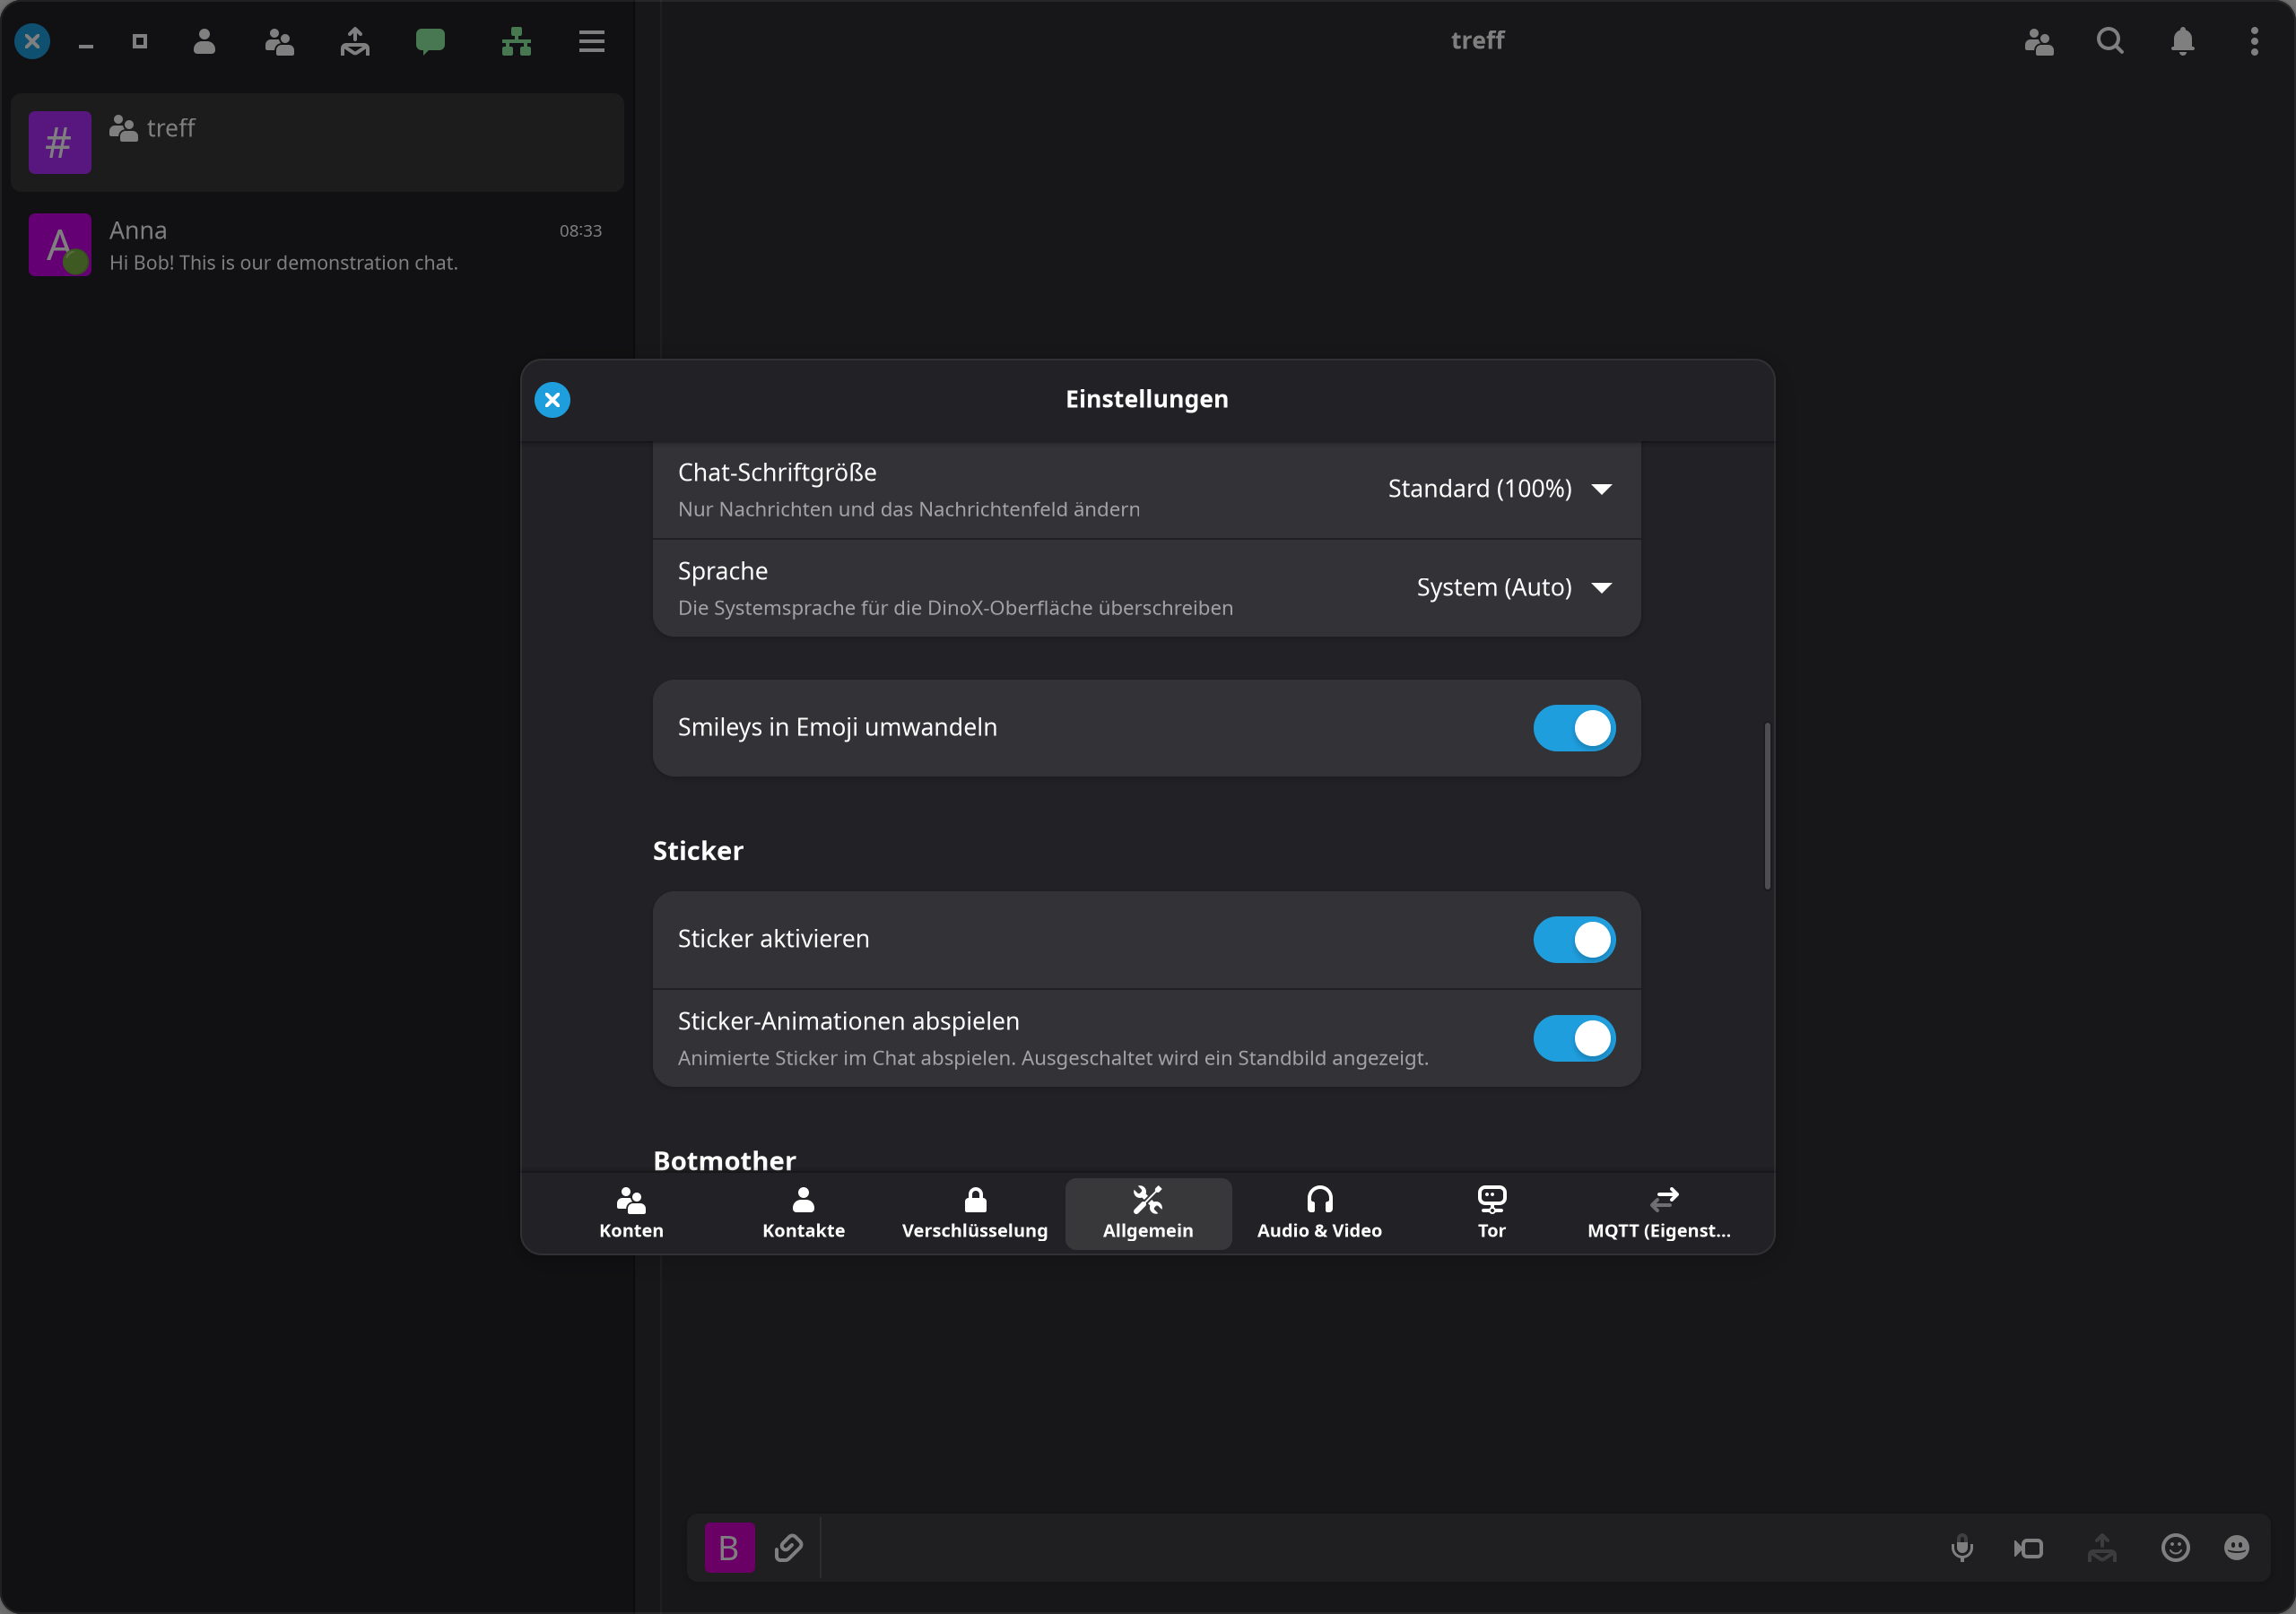Click the message input field
Screen dimensions: 2296x1614
point(1380,1548)
